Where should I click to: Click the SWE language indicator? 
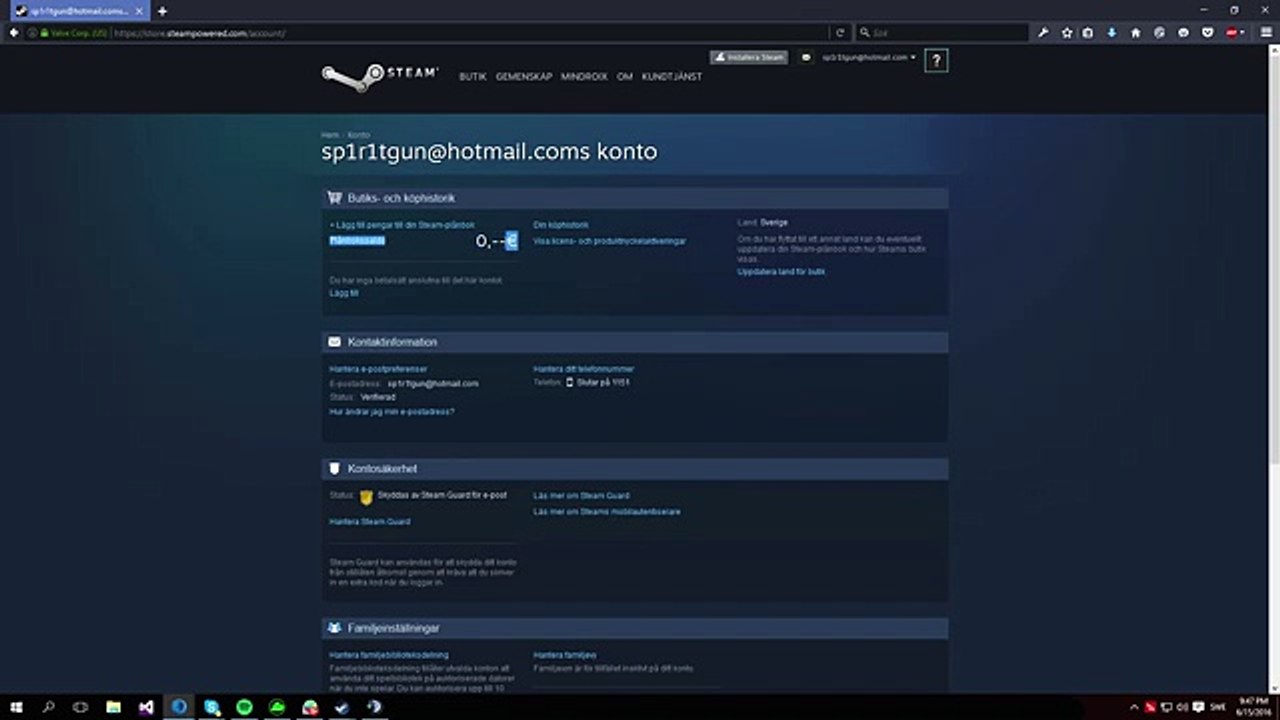tap(1218, 707)
